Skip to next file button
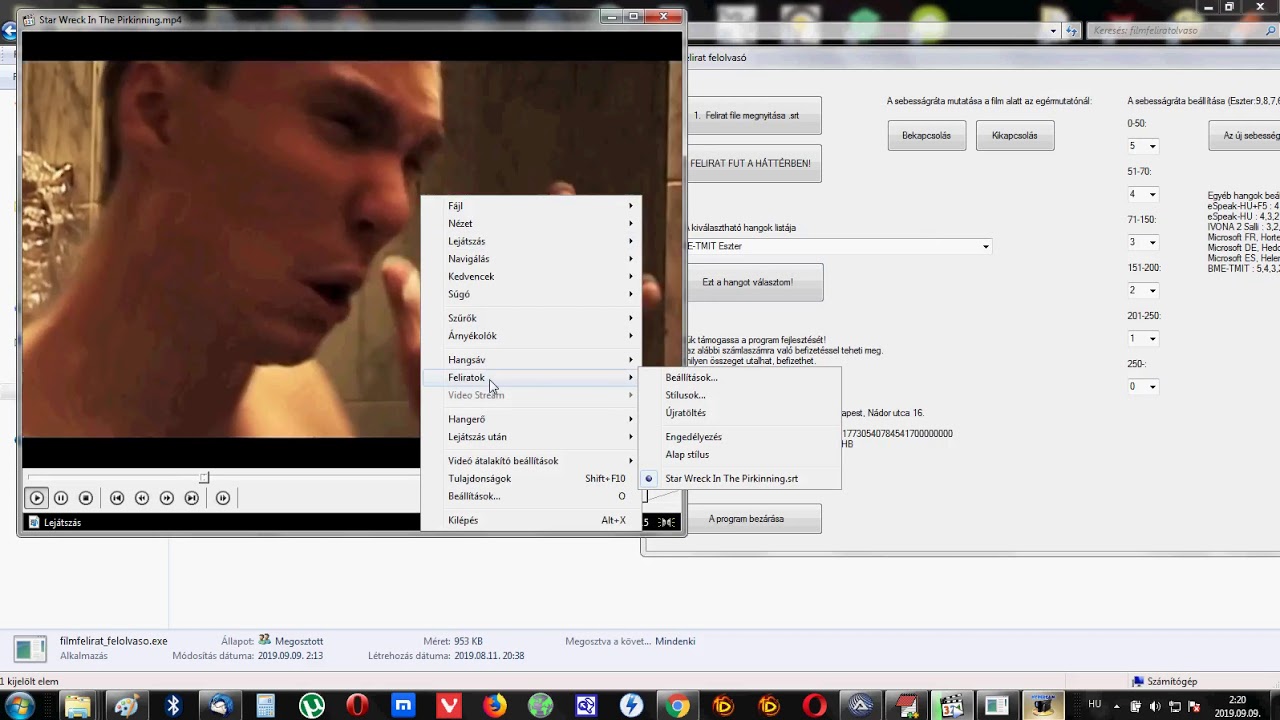The image size is (1280, 720). coord(192,498)
